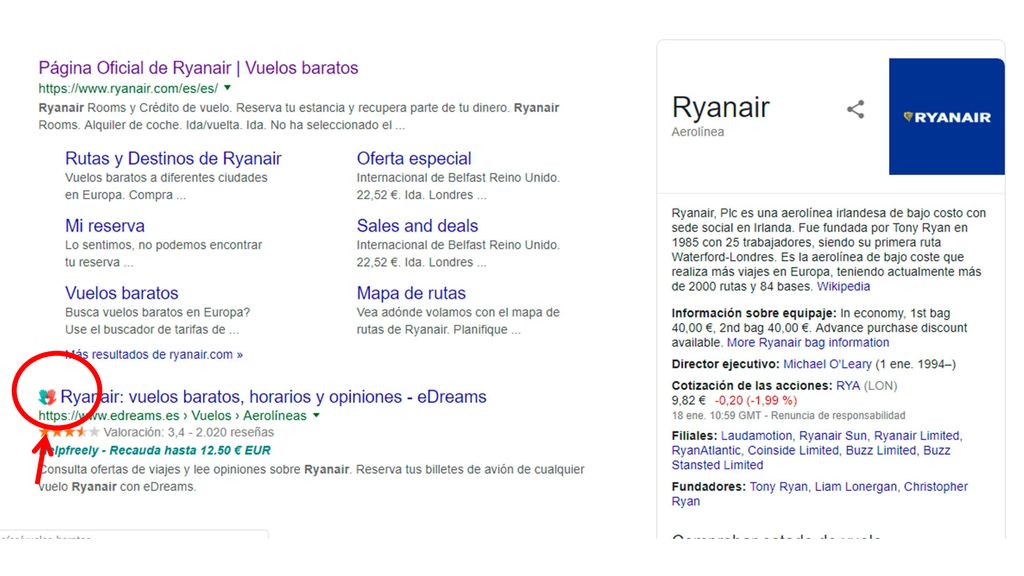Screen dimensions: 1024x576
Task: Open the Tony Ryan founder link
Action: (778, 487)
